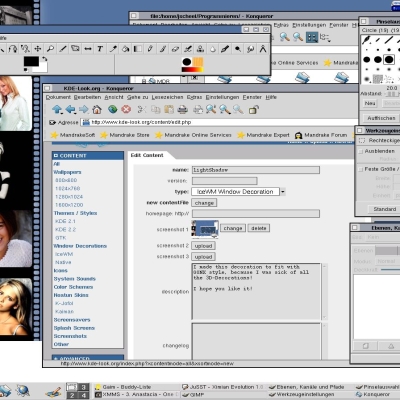Viewport: 400px width, 400px height.
Task: Select the Text tool in GIMP toolbox
Action: point(100,49)
